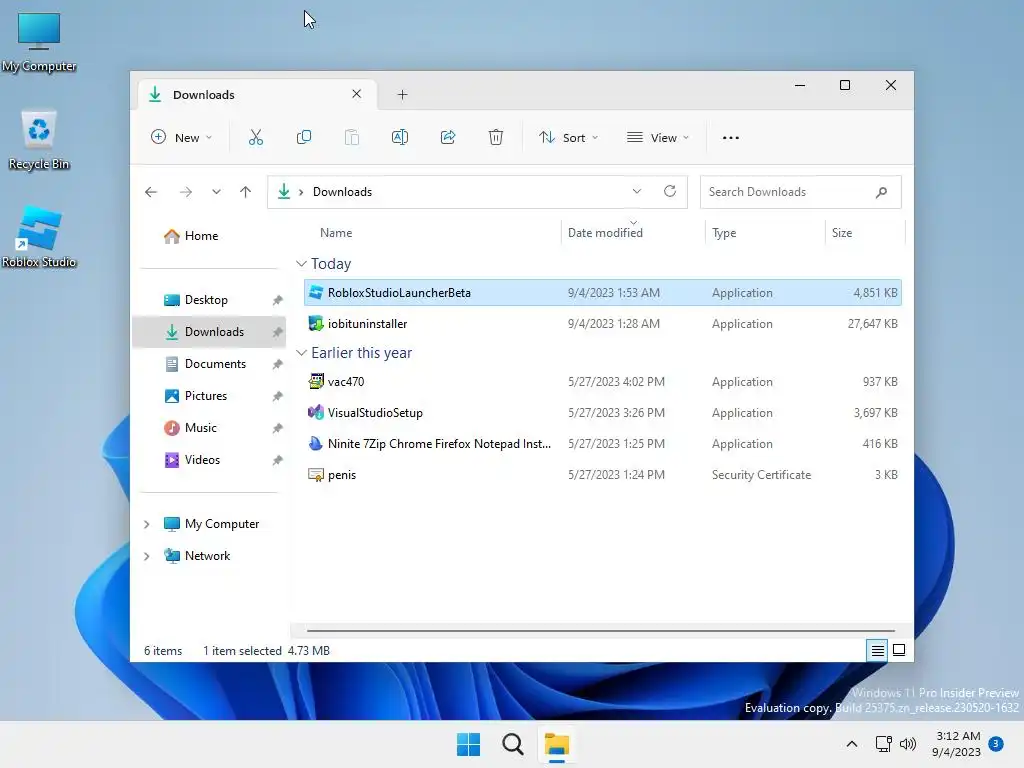Open the Windows Start button
Image resolution: width=1024 pixels, height=768 pixels.
pos(468,744)
